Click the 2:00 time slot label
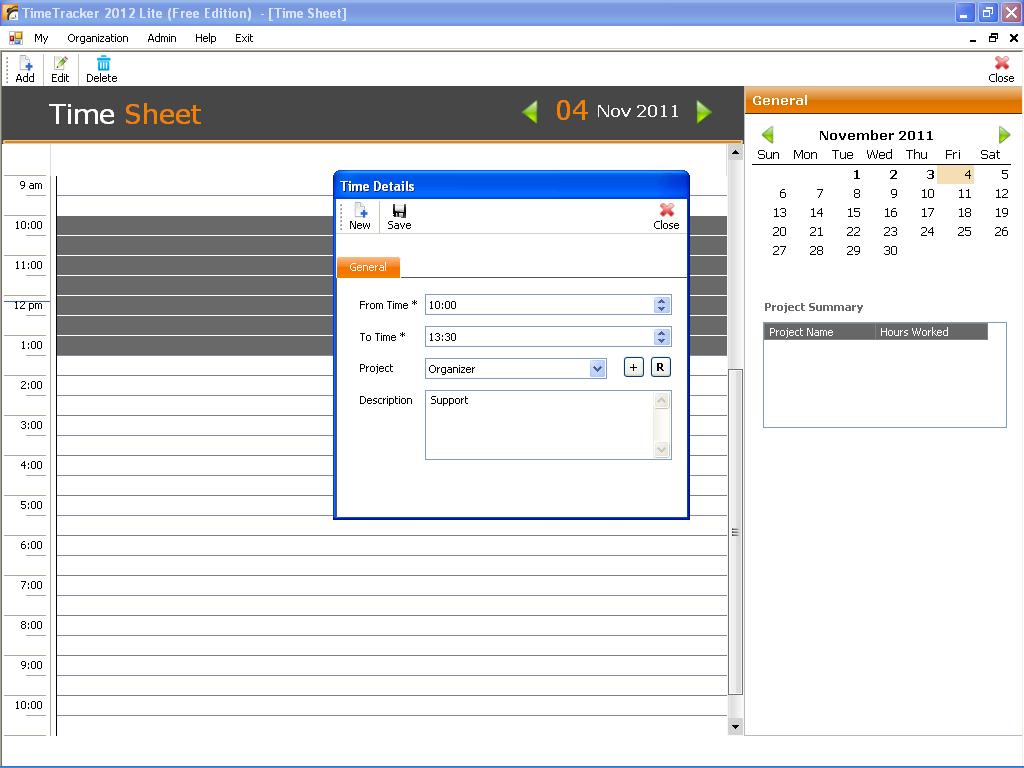Viewport: 1024px width, 768px height. (x=31, y=385)
